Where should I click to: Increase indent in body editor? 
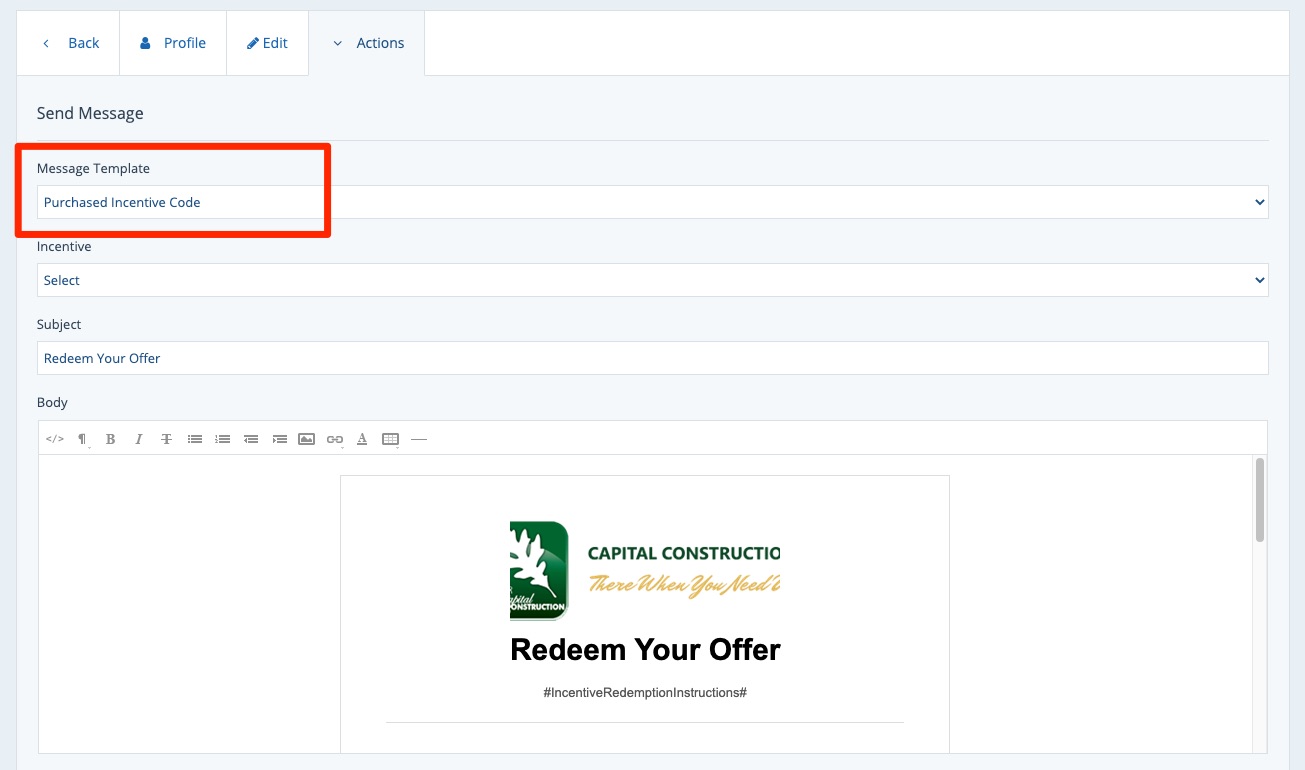(x=279, y=439)
